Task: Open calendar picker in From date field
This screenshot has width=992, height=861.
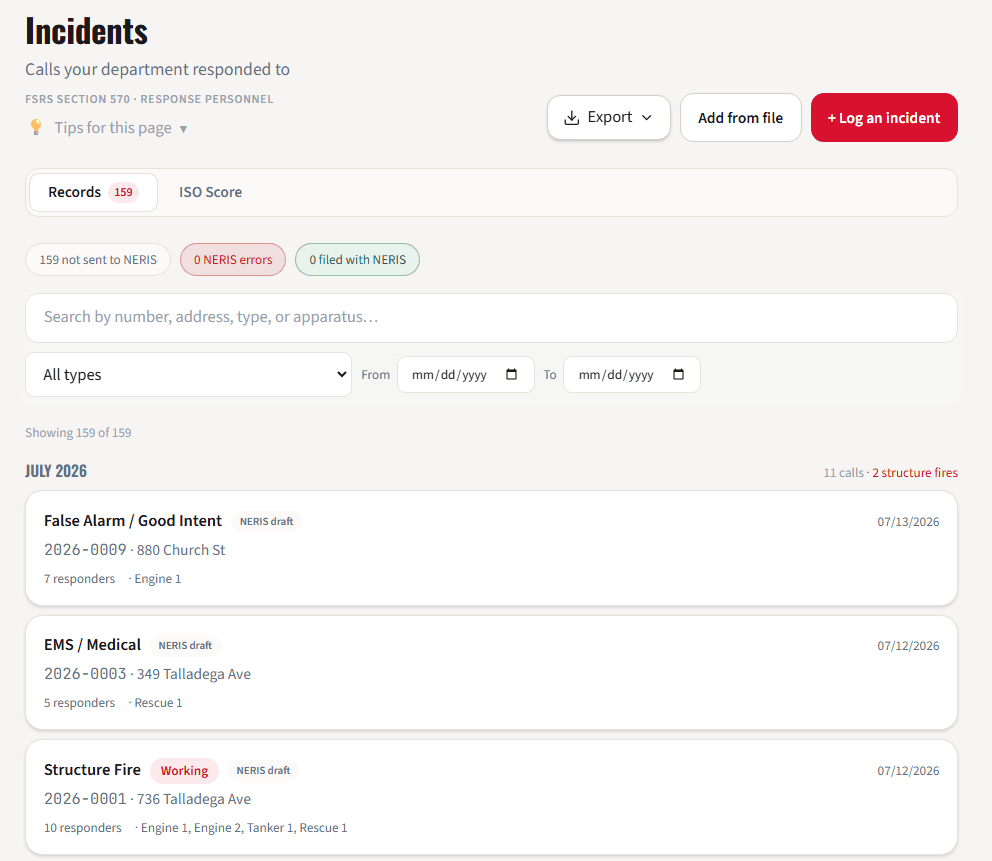Action: pyautogui.click(x=511, y=375)
